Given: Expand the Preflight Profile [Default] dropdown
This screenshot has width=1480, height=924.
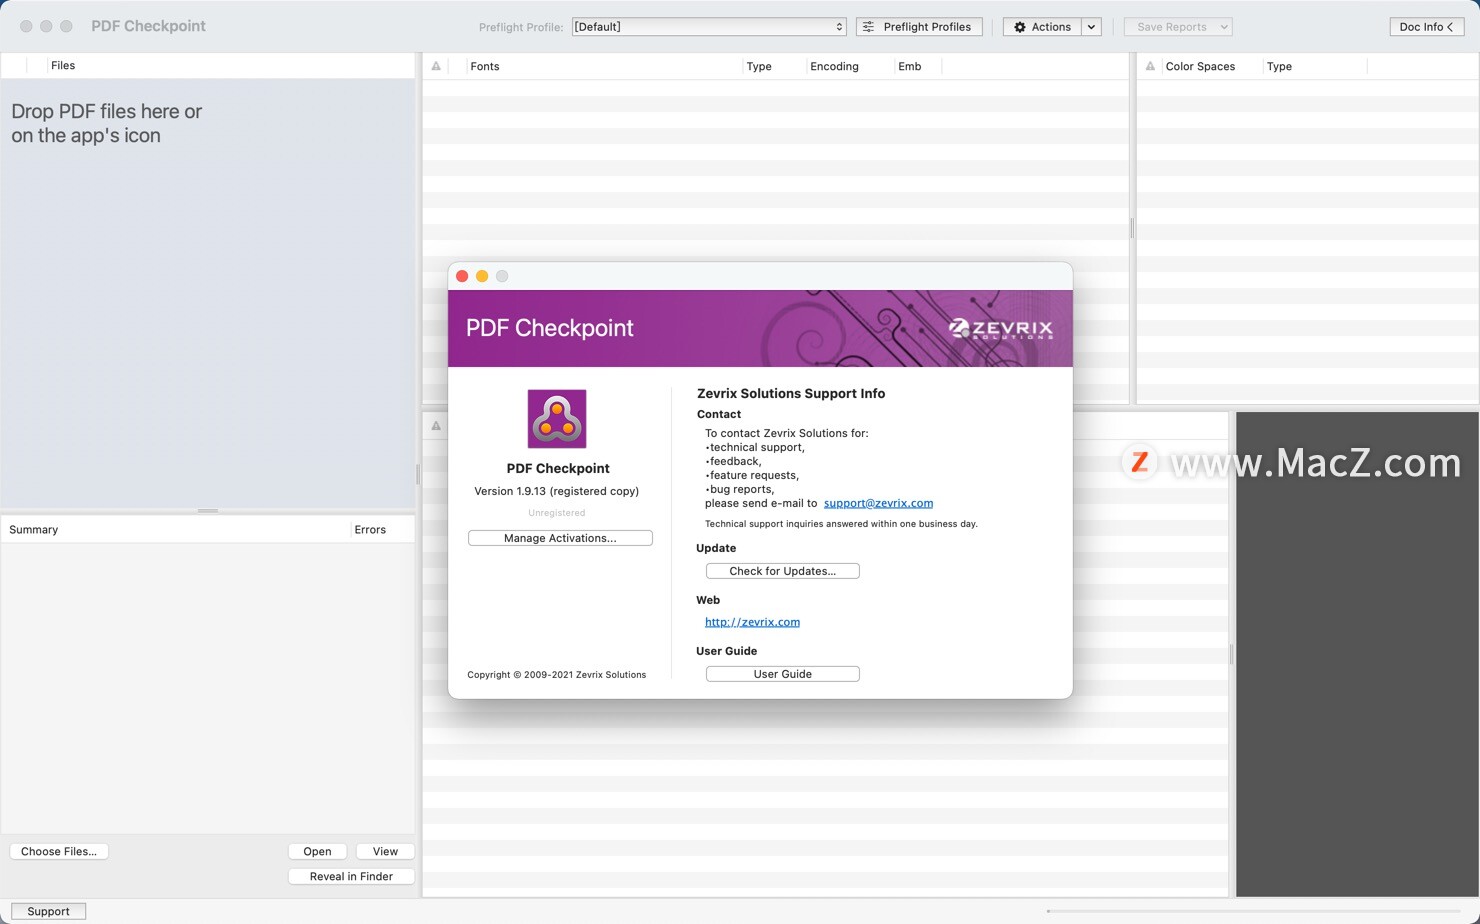Looking at the screenshot, I should point(709,27).
